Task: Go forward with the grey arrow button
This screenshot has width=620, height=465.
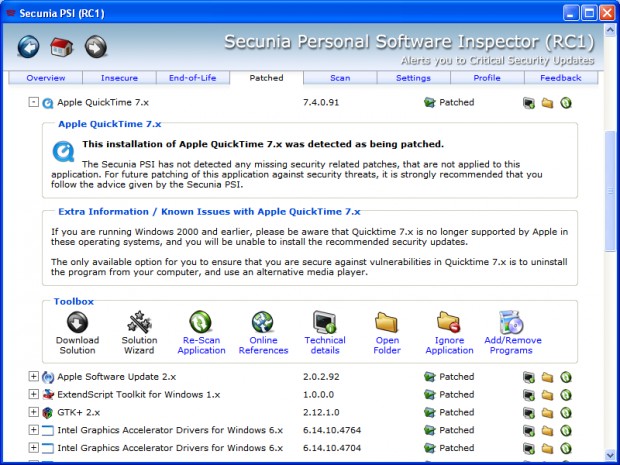Action: tap(96, 47)
